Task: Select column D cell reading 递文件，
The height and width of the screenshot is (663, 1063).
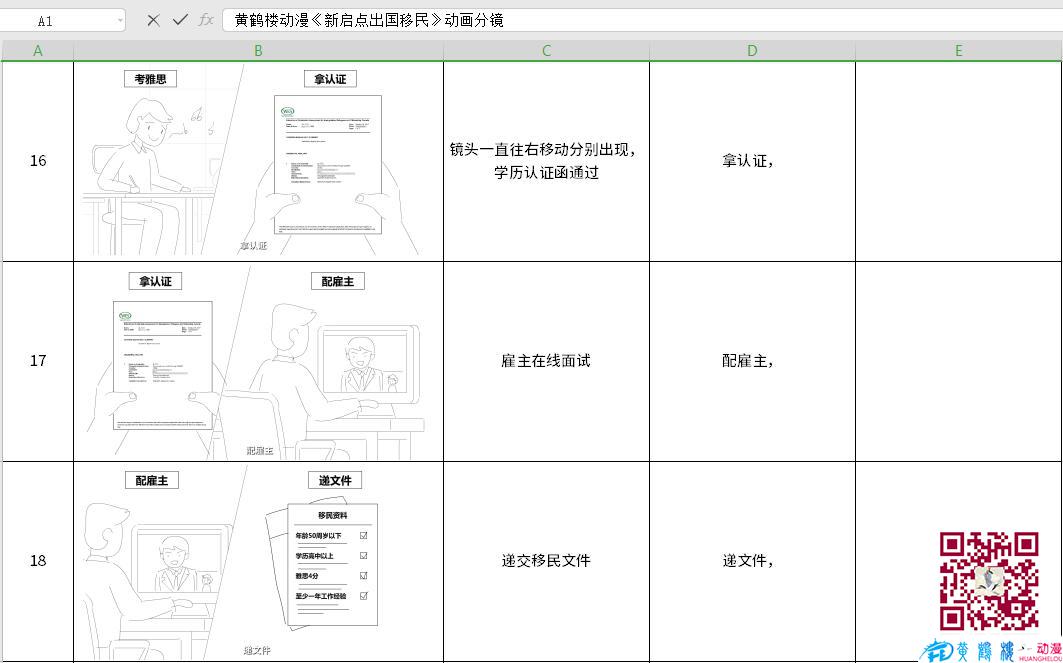Action: tap(753, 561)
